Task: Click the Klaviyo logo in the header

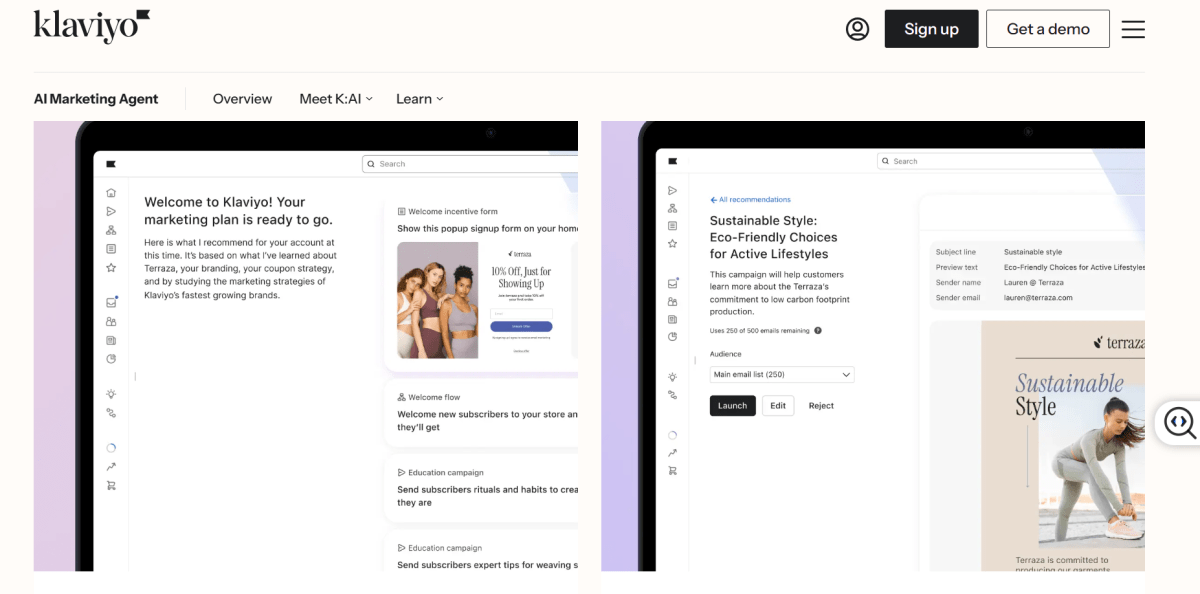Action: pos(92,27)
